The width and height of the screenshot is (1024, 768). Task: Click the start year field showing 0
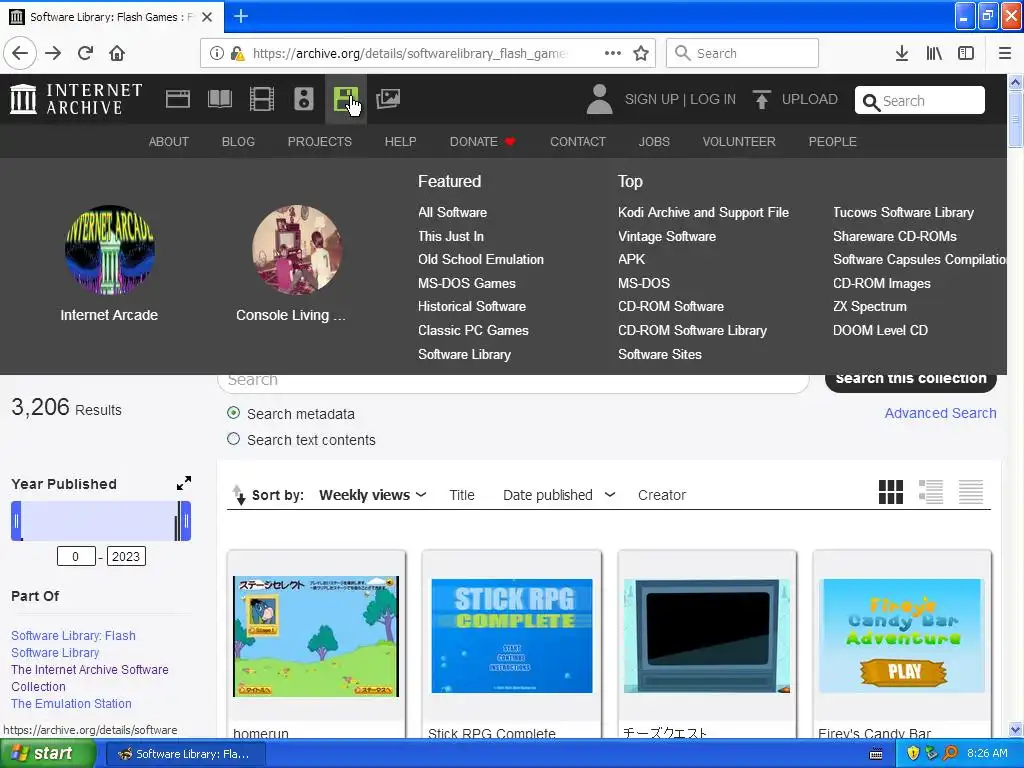coord(76,556)
